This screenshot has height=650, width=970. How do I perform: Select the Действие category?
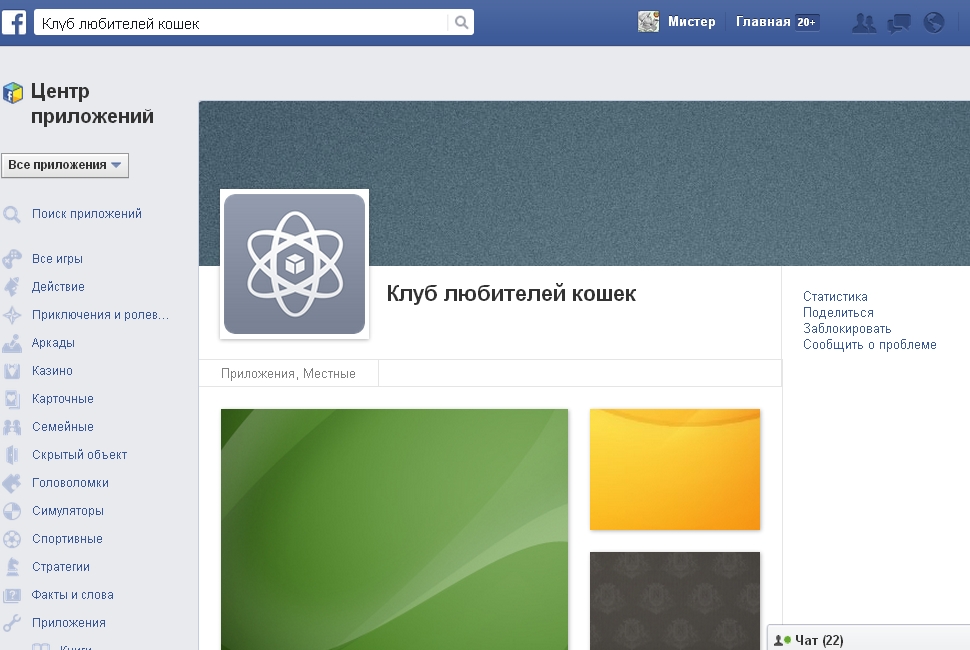click(x=58, y=286)
